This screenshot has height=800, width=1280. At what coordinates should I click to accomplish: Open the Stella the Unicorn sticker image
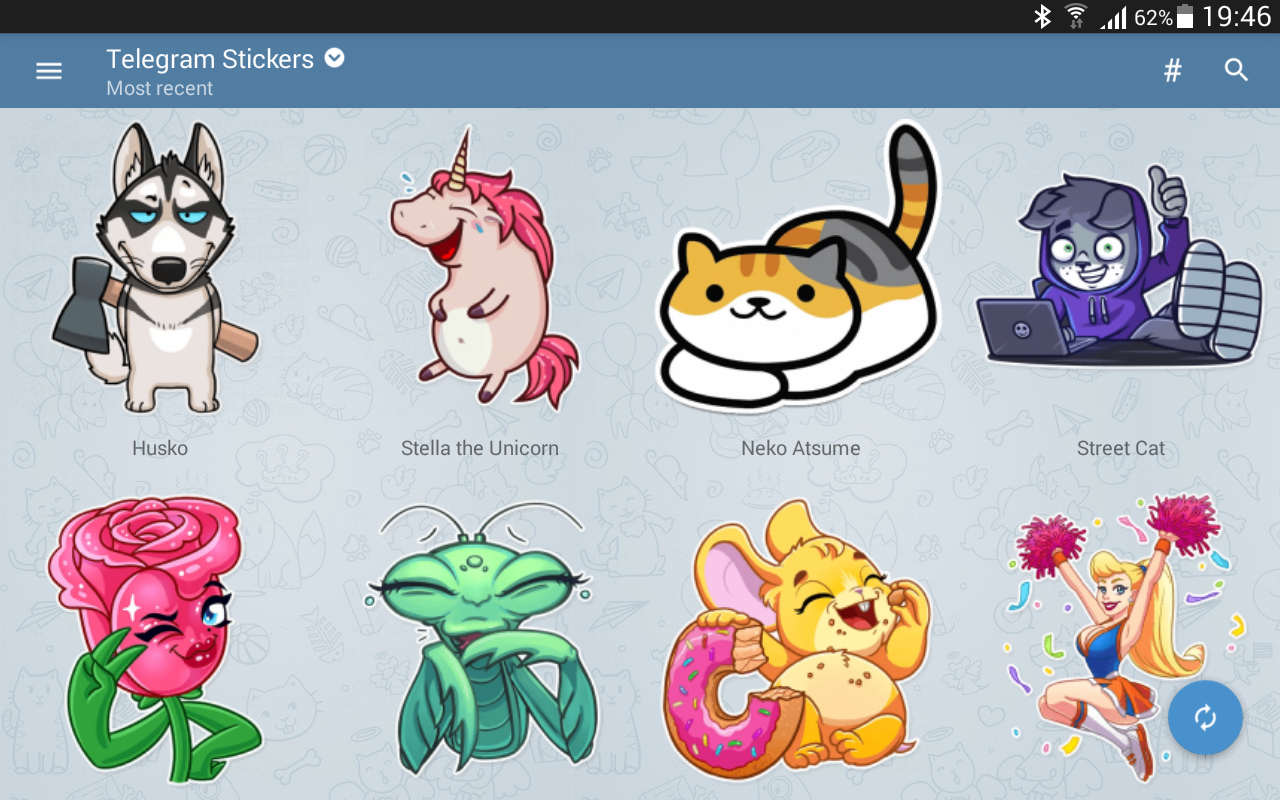tap(484, 268)
